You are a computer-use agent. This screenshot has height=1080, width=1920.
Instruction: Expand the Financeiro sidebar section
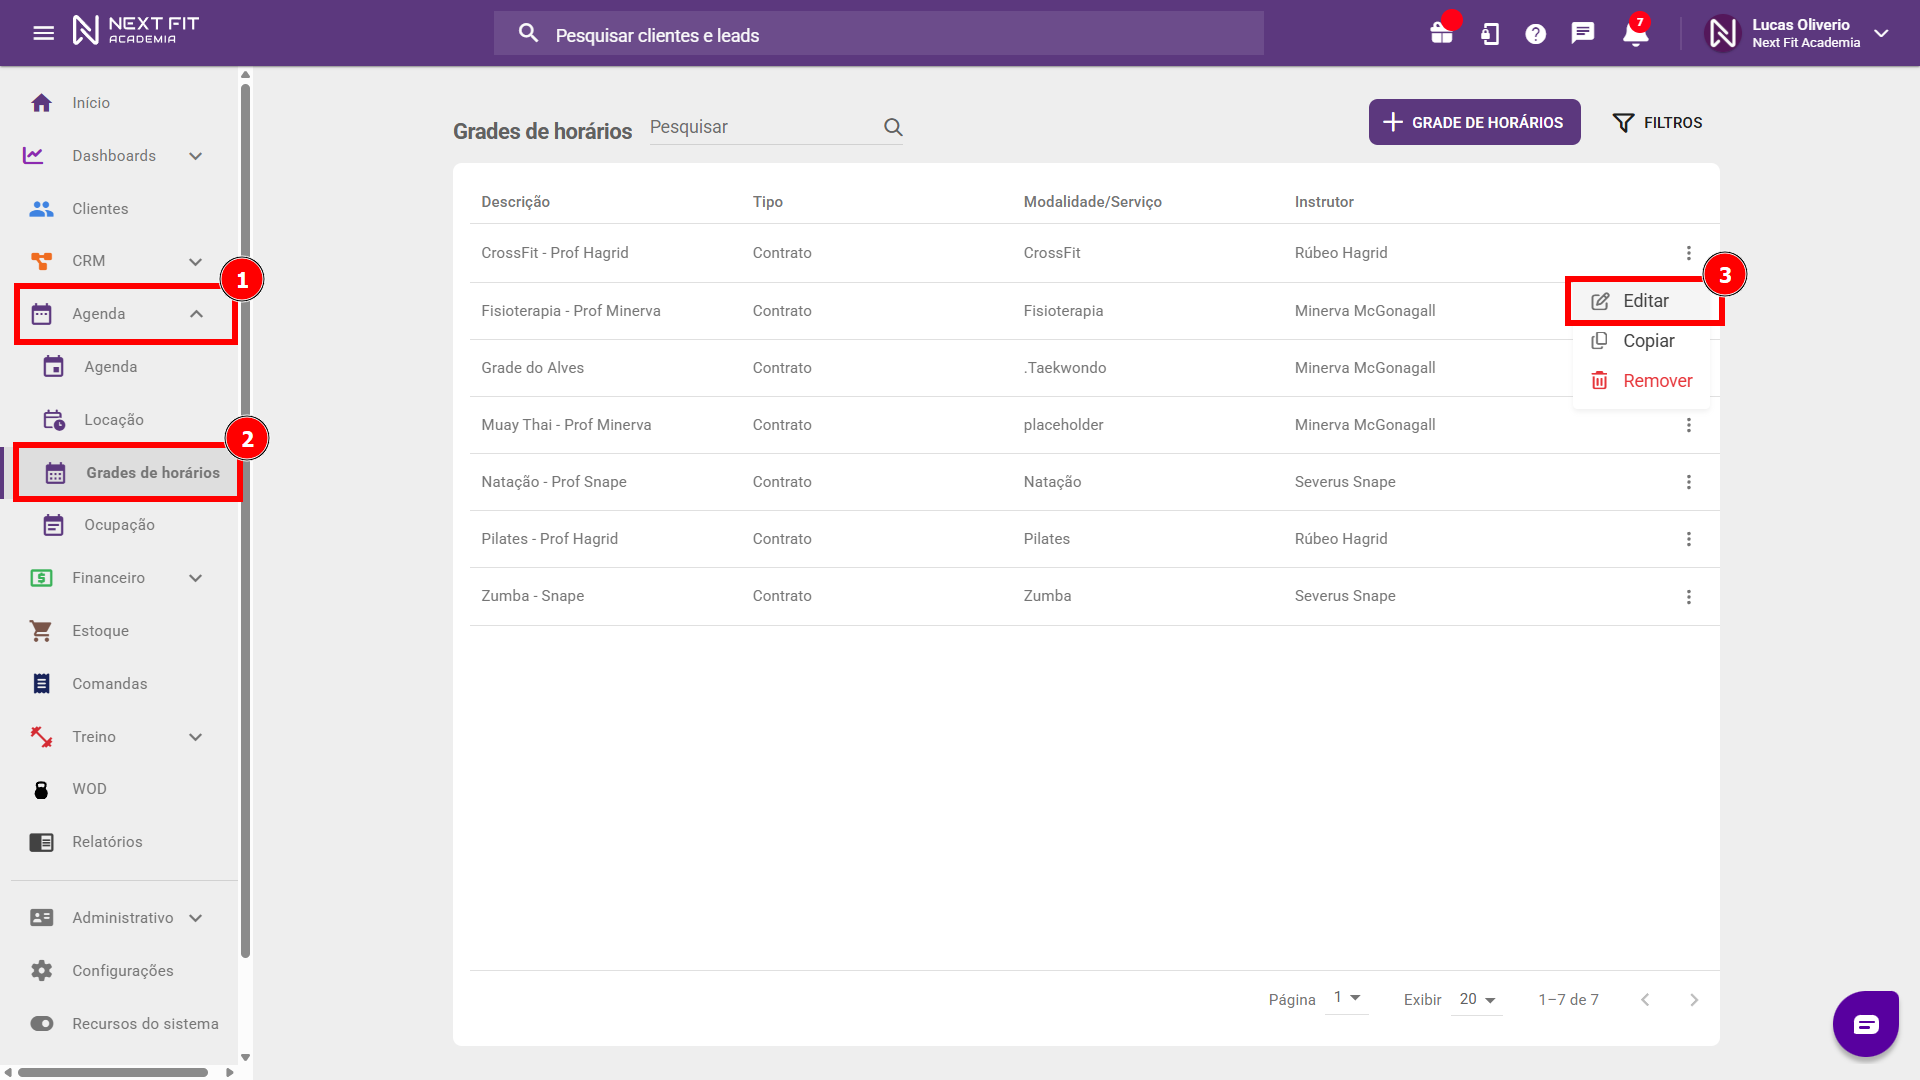pos(196,578)
